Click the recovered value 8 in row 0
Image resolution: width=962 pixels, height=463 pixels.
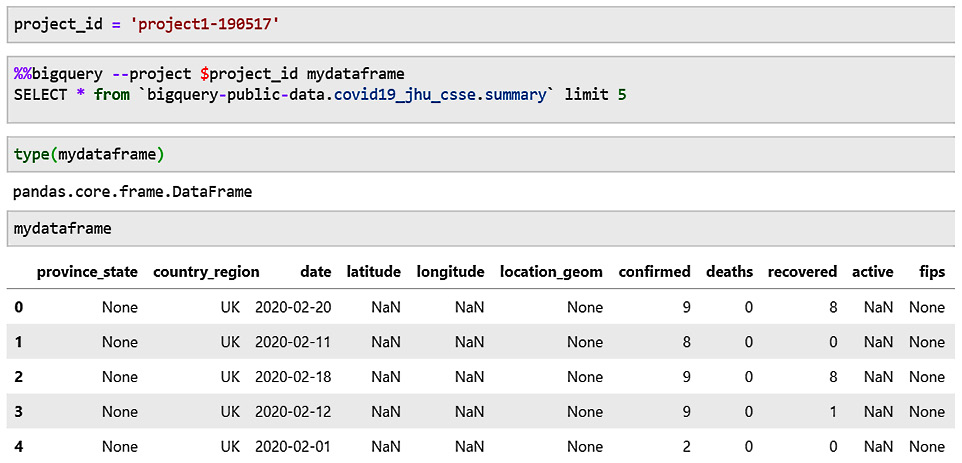click(x=833, y=307)
